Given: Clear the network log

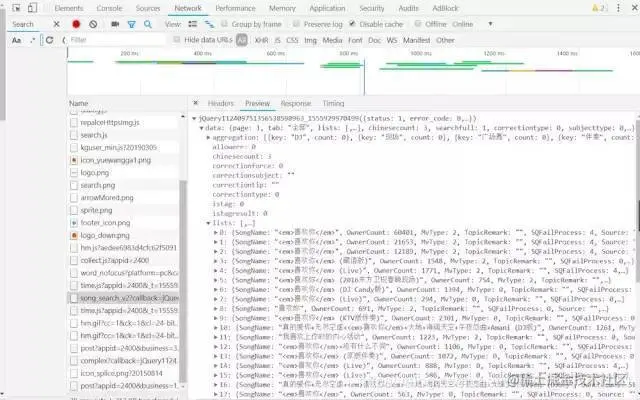Looking at the screenshot, I should click(93, 24).
